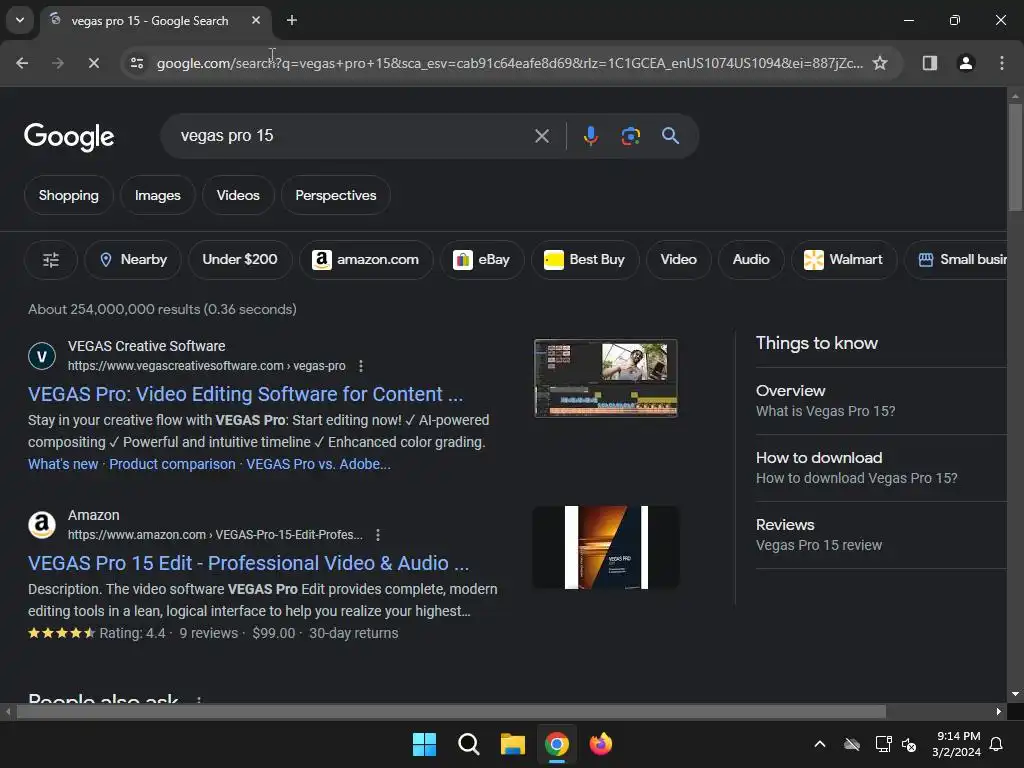Open Firefox from the taskbar

601,744
